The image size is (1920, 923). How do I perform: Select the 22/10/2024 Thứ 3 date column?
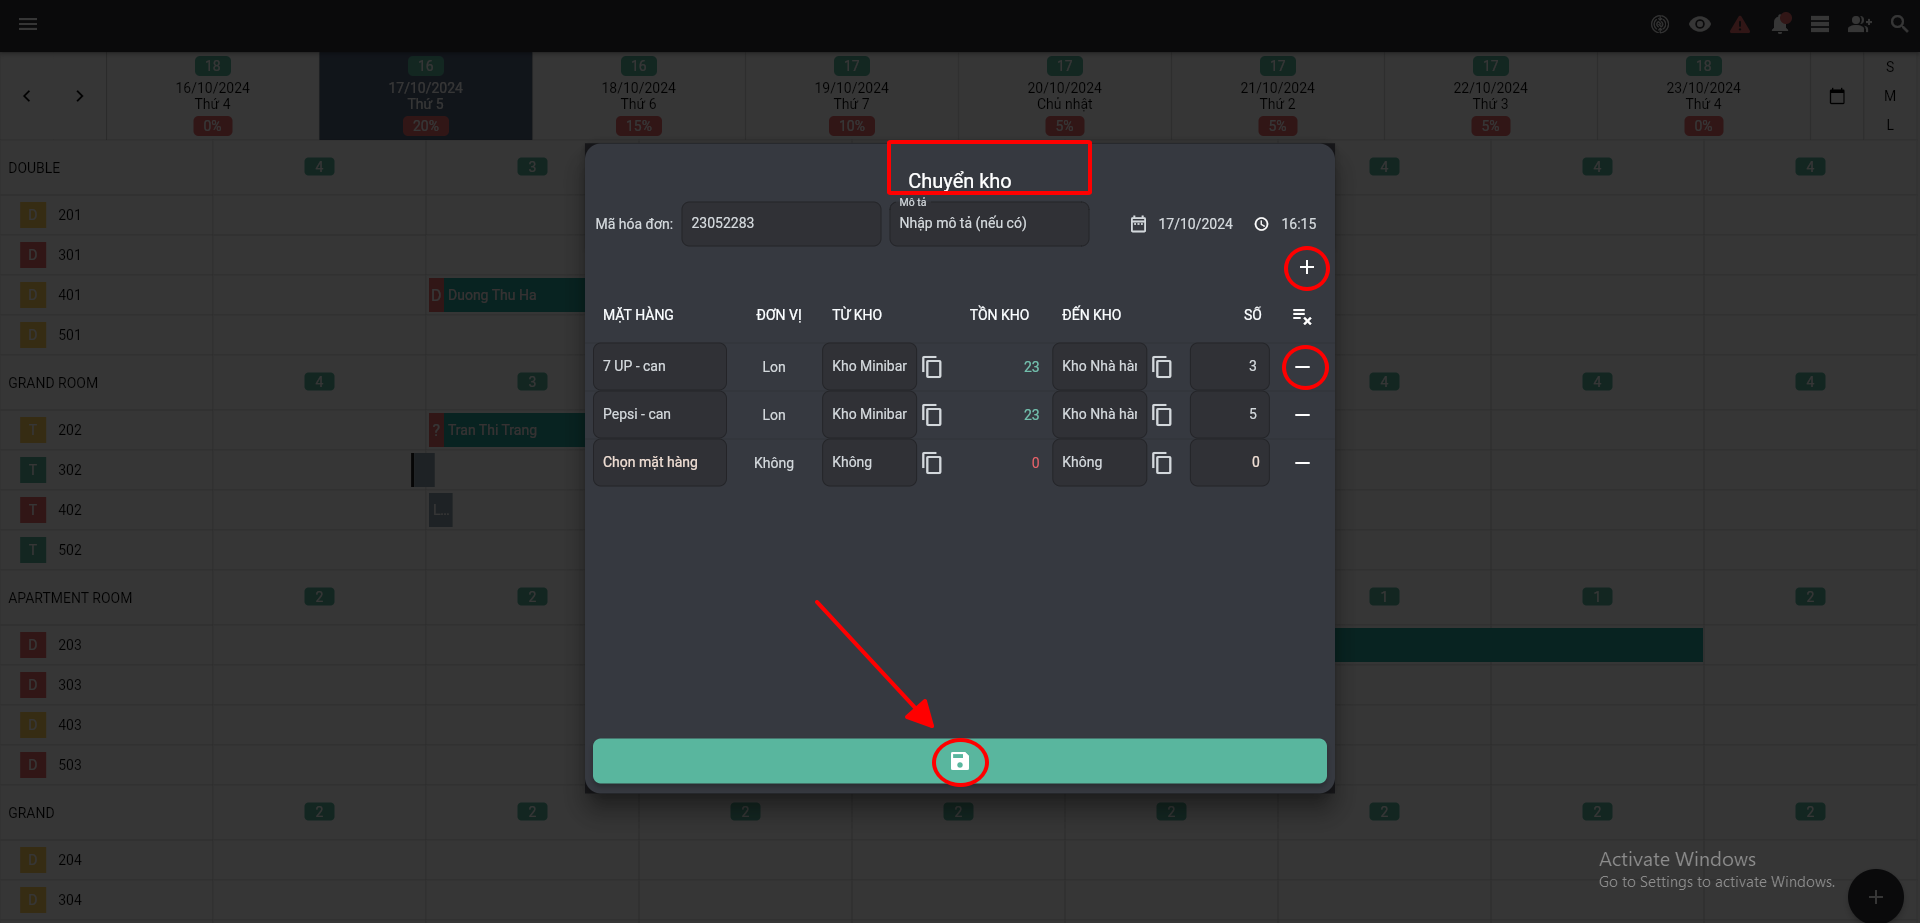coord(1491,96)
